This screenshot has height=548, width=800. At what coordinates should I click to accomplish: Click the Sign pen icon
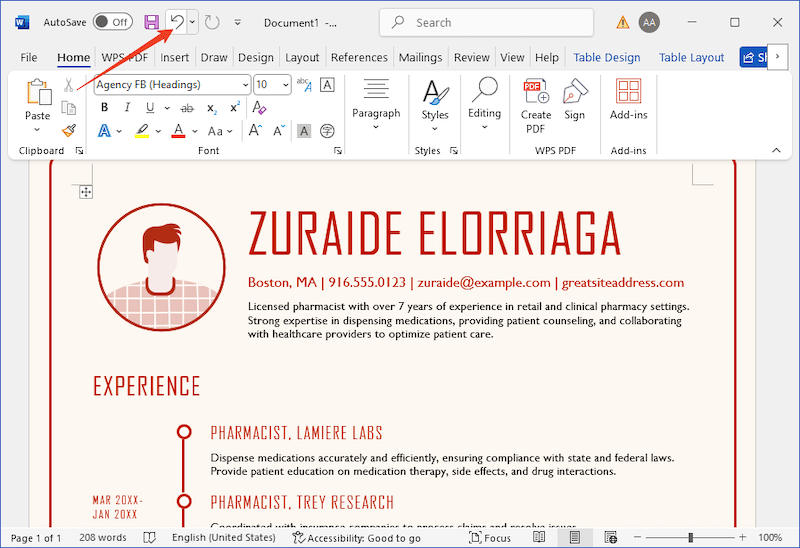point(574,103)
